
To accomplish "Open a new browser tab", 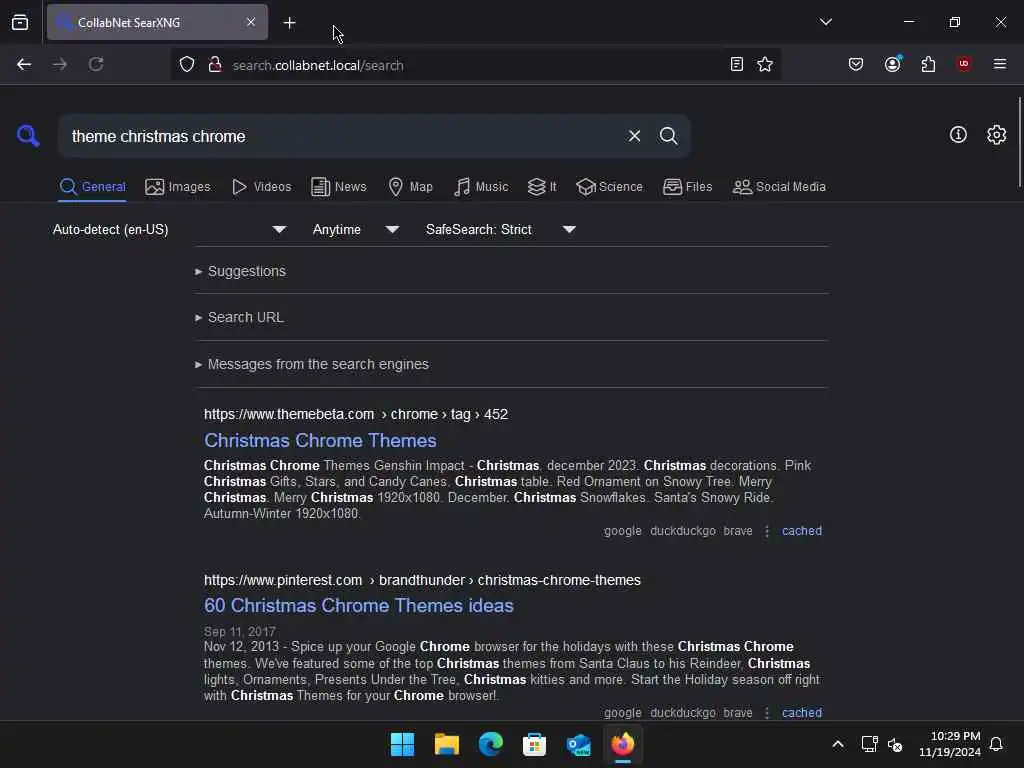I will point(289,23).
